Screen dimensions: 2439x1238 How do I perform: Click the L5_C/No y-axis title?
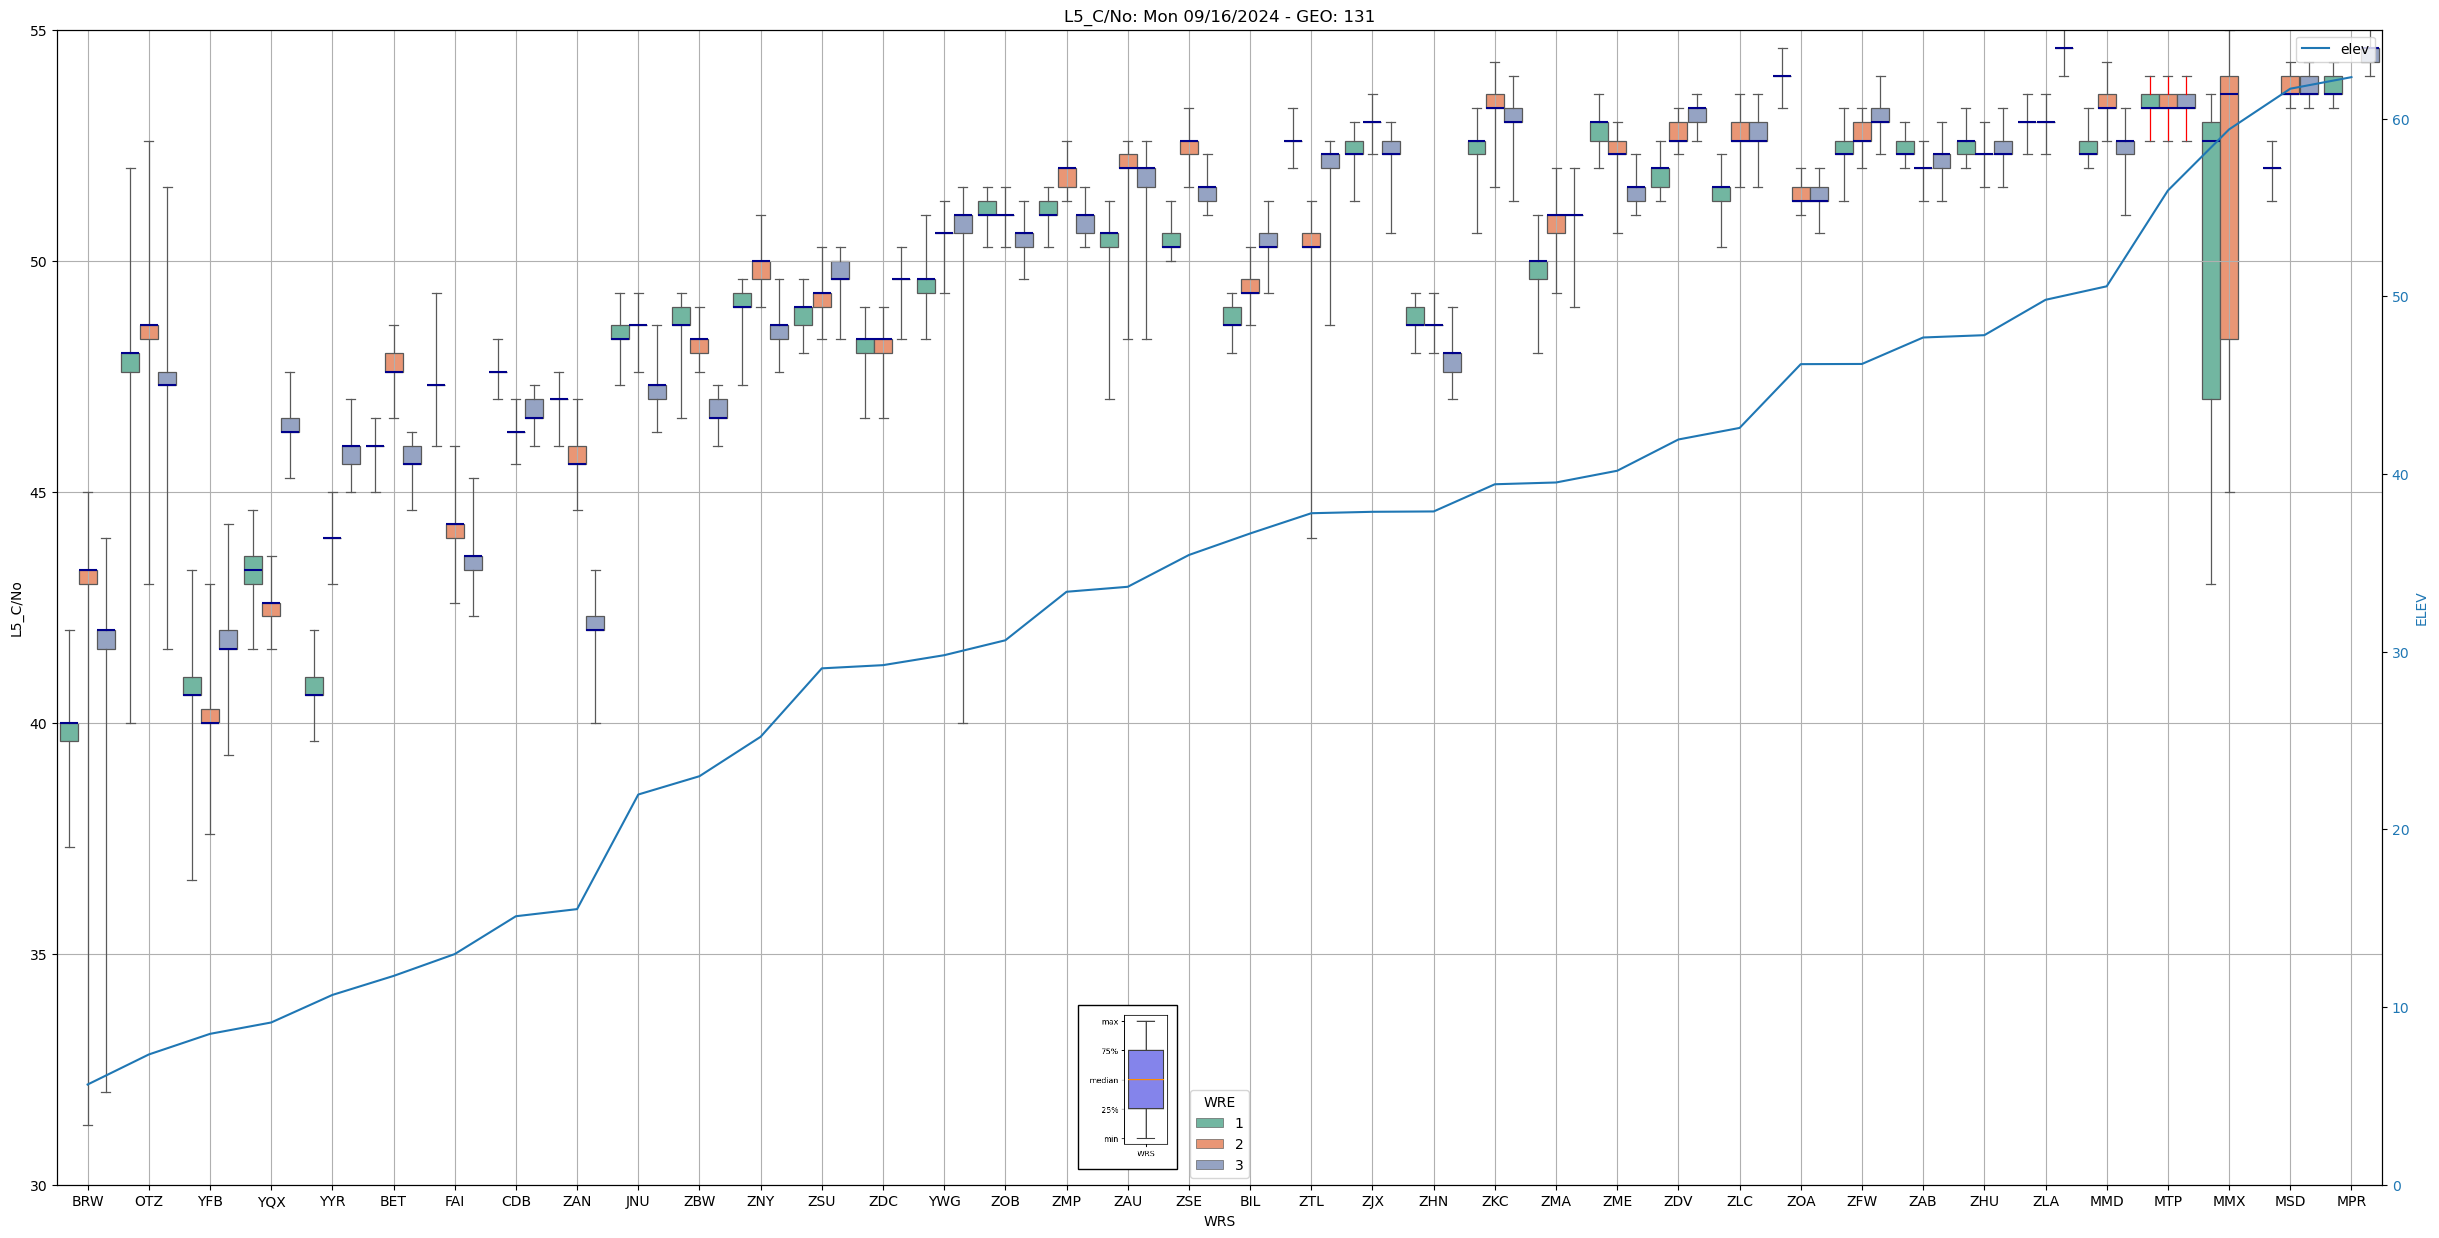(16, 608)
